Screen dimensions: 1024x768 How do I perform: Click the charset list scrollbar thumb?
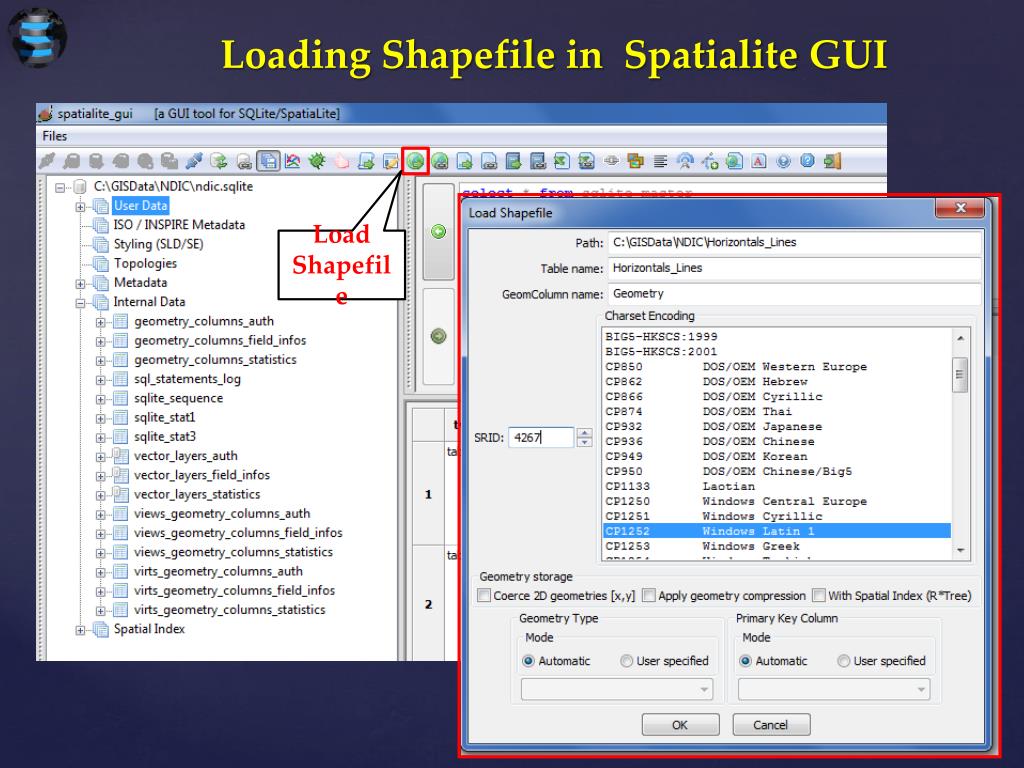pos(960,375)
